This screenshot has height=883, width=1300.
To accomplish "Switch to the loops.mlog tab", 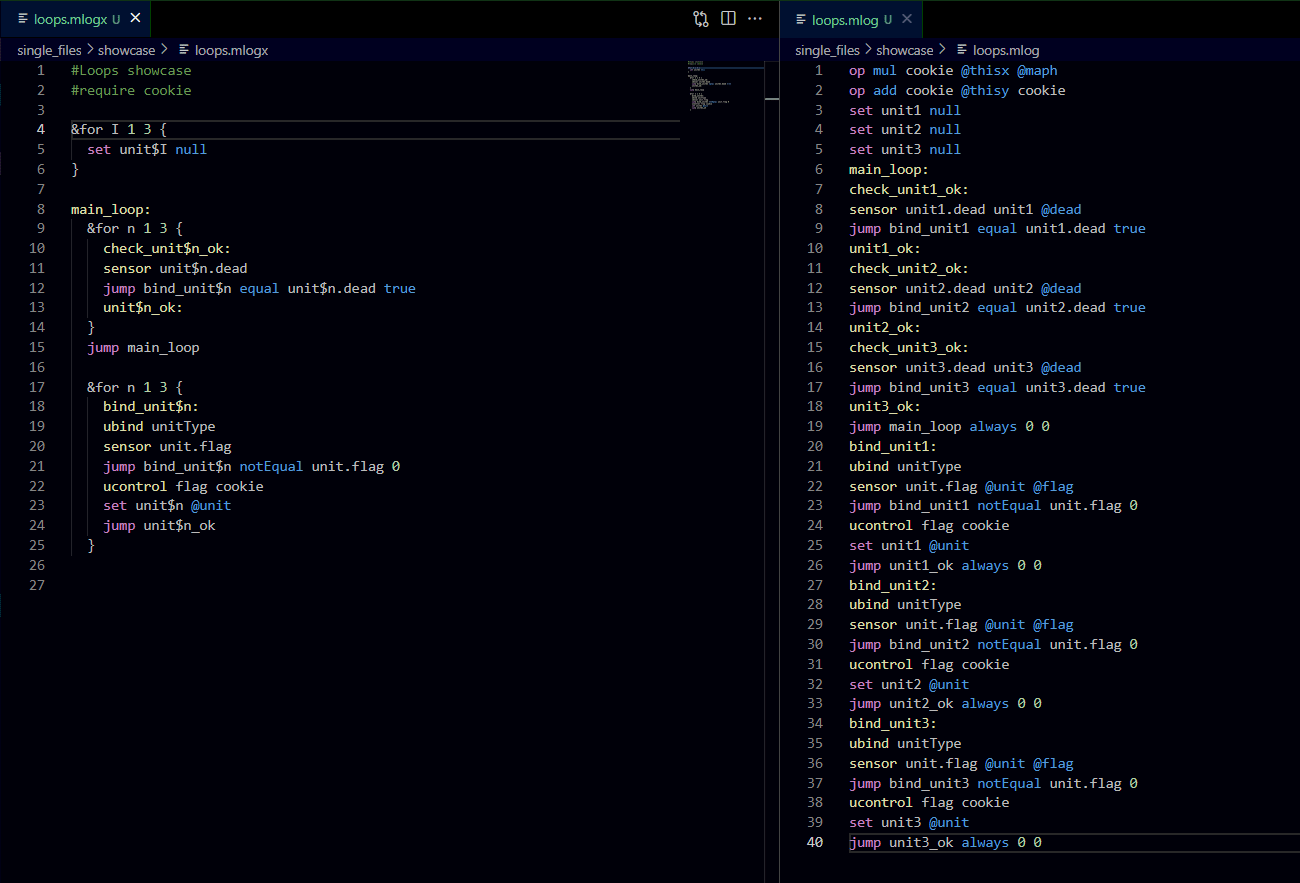I will point(851,19).
